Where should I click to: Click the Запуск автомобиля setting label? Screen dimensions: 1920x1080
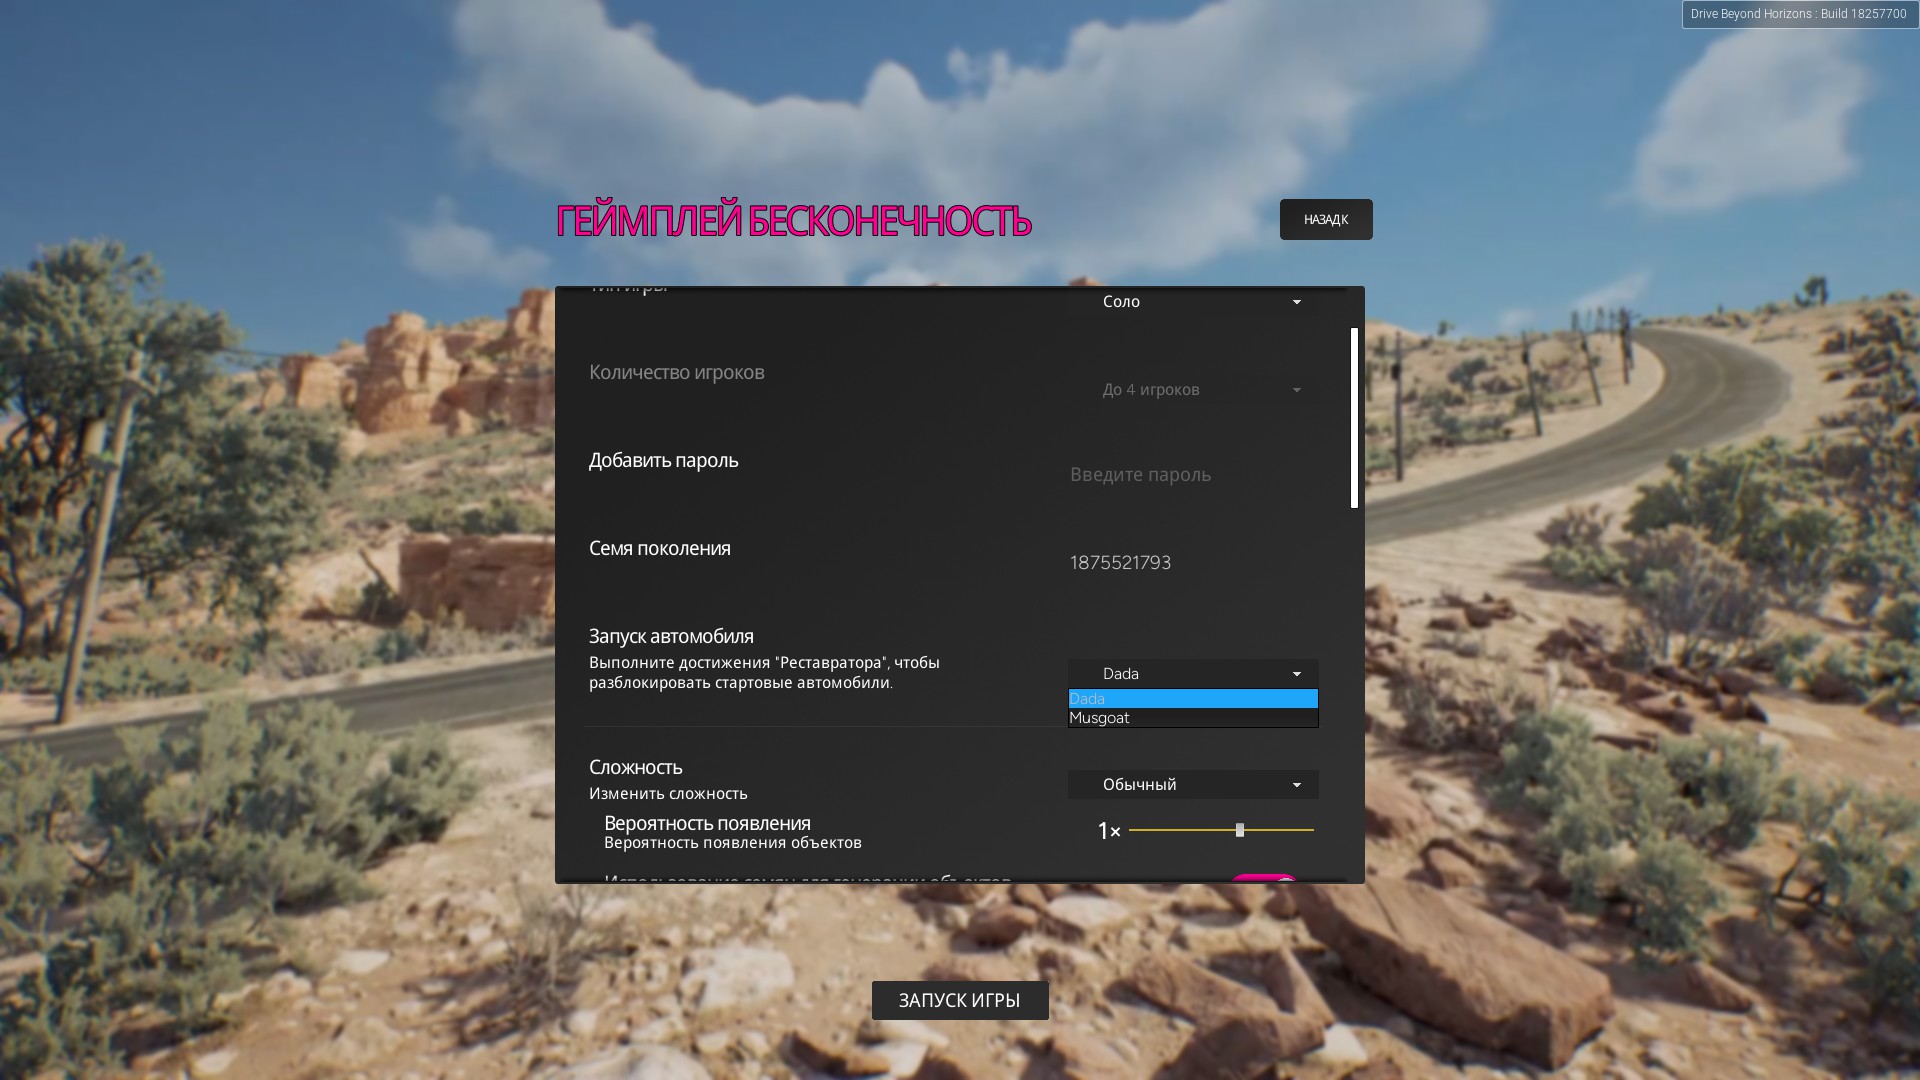point(671,636)
